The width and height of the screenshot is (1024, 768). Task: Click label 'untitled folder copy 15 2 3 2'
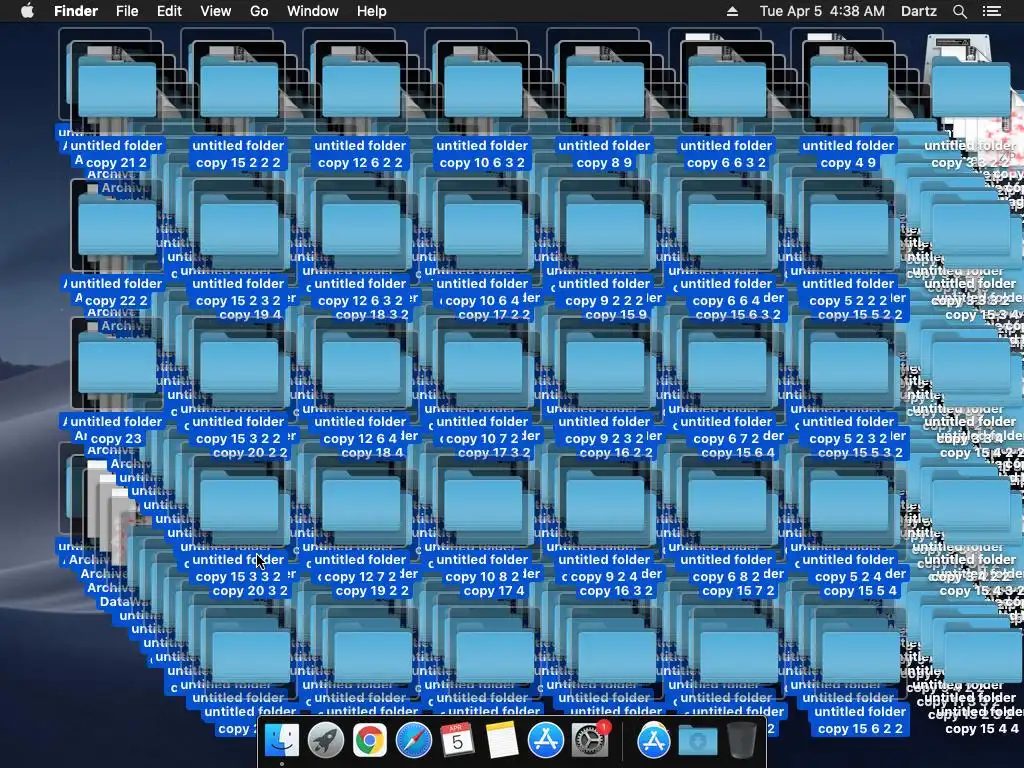coord(238,292)
